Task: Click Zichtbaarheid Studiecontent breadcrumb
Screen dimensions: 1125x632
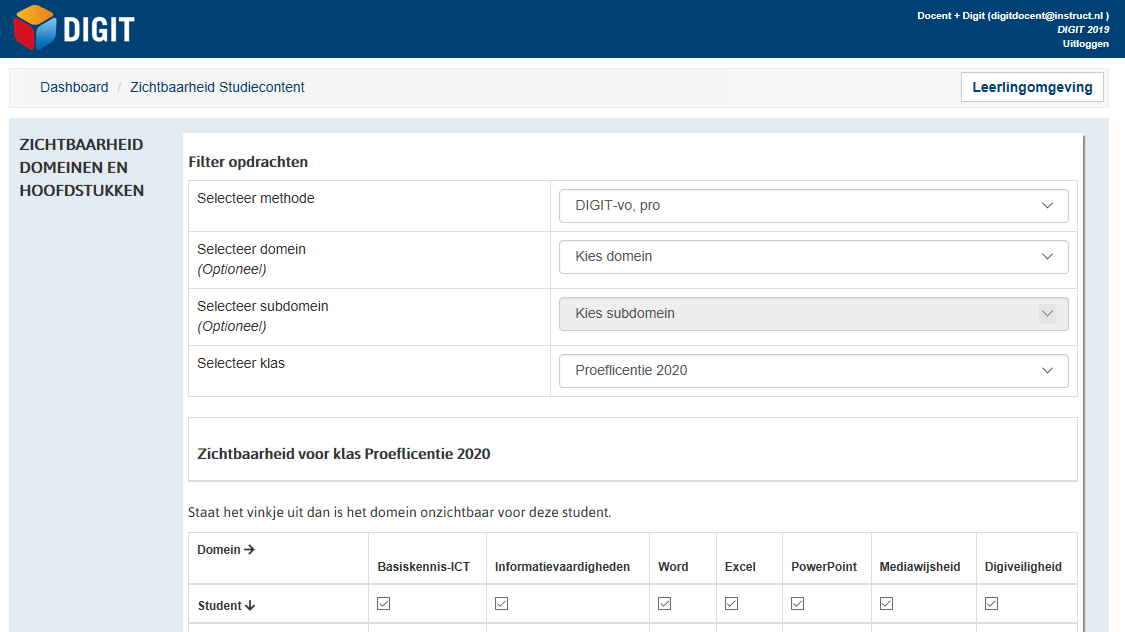Action: coord(217,88)
